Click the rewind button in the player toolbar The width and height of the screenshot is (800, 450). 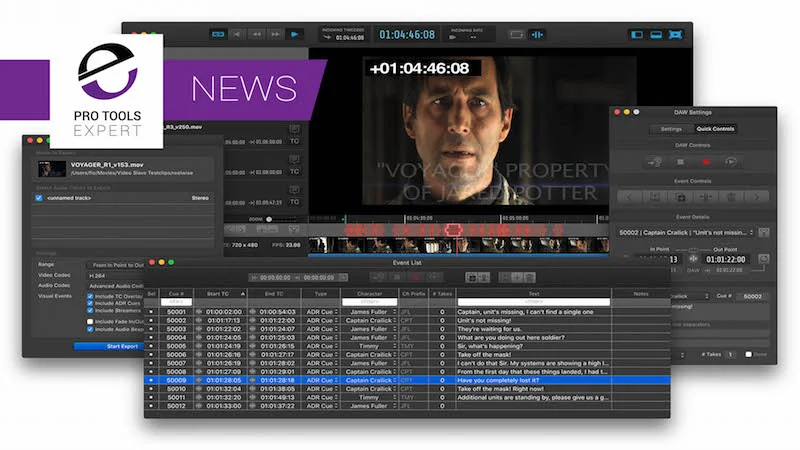click(x=256, y=34)
